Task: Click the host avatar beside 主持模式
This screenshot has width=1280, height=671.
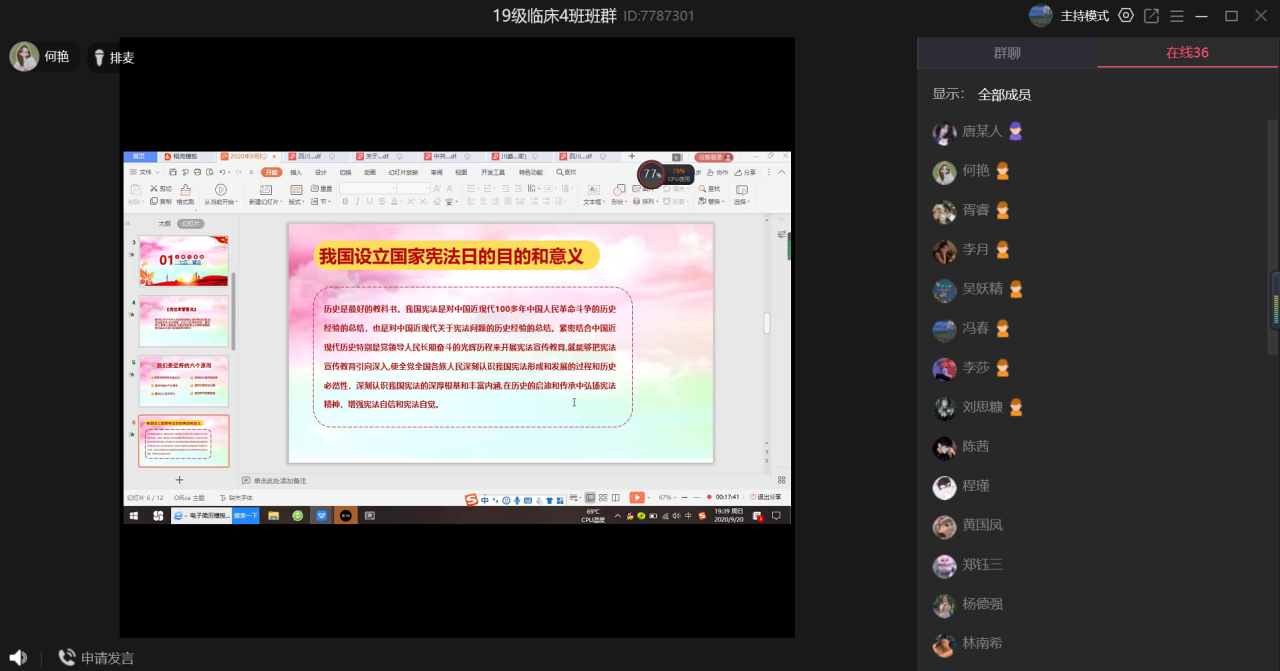Action: pyautogui.click(x=1041, y=16)
